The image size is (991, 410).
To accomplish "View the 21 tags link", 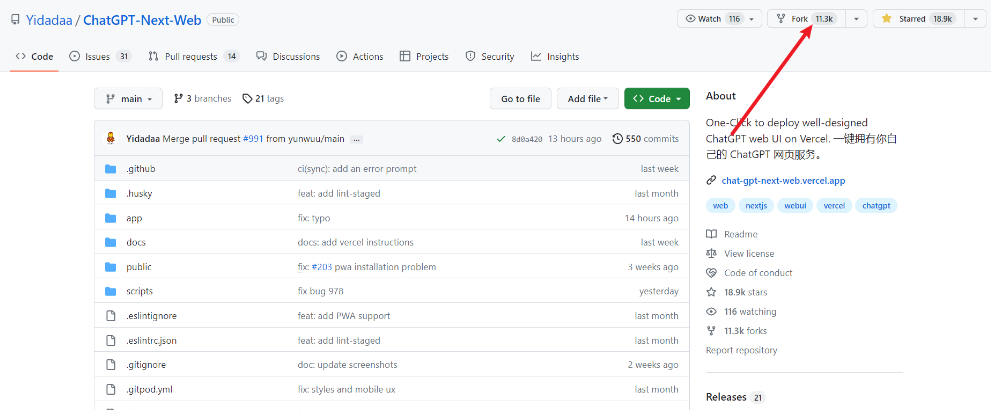I will (264, 99).
